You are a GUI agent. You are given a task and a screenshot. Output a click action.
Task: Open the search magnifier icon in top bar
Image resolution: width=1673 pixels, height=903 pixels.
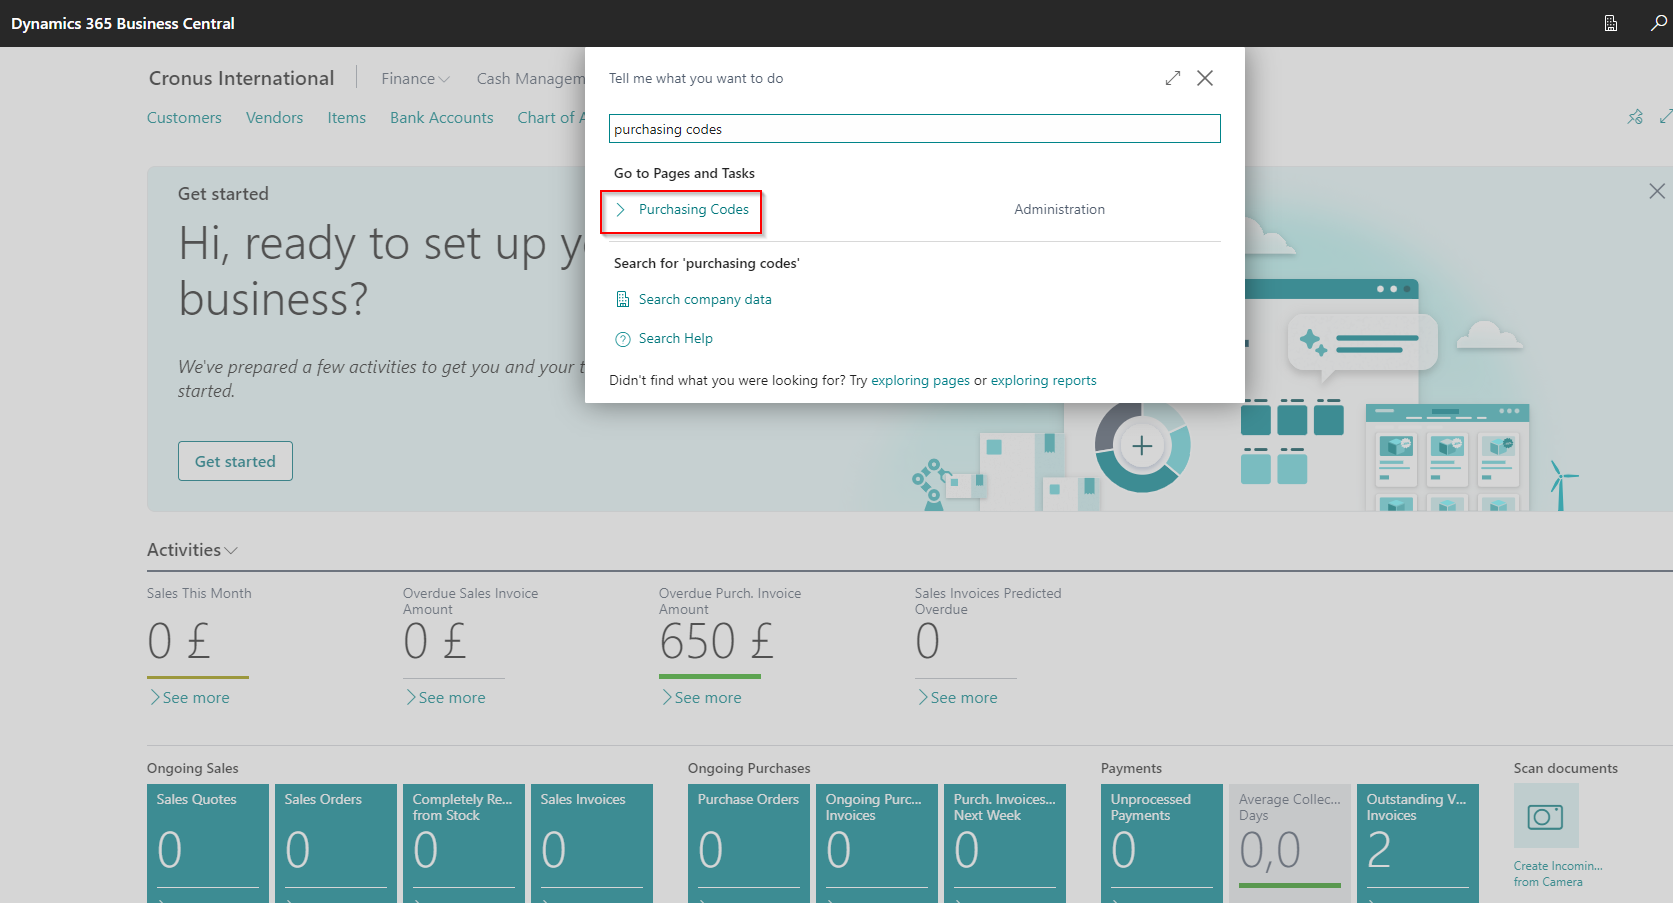click(x=1658, y=23)
